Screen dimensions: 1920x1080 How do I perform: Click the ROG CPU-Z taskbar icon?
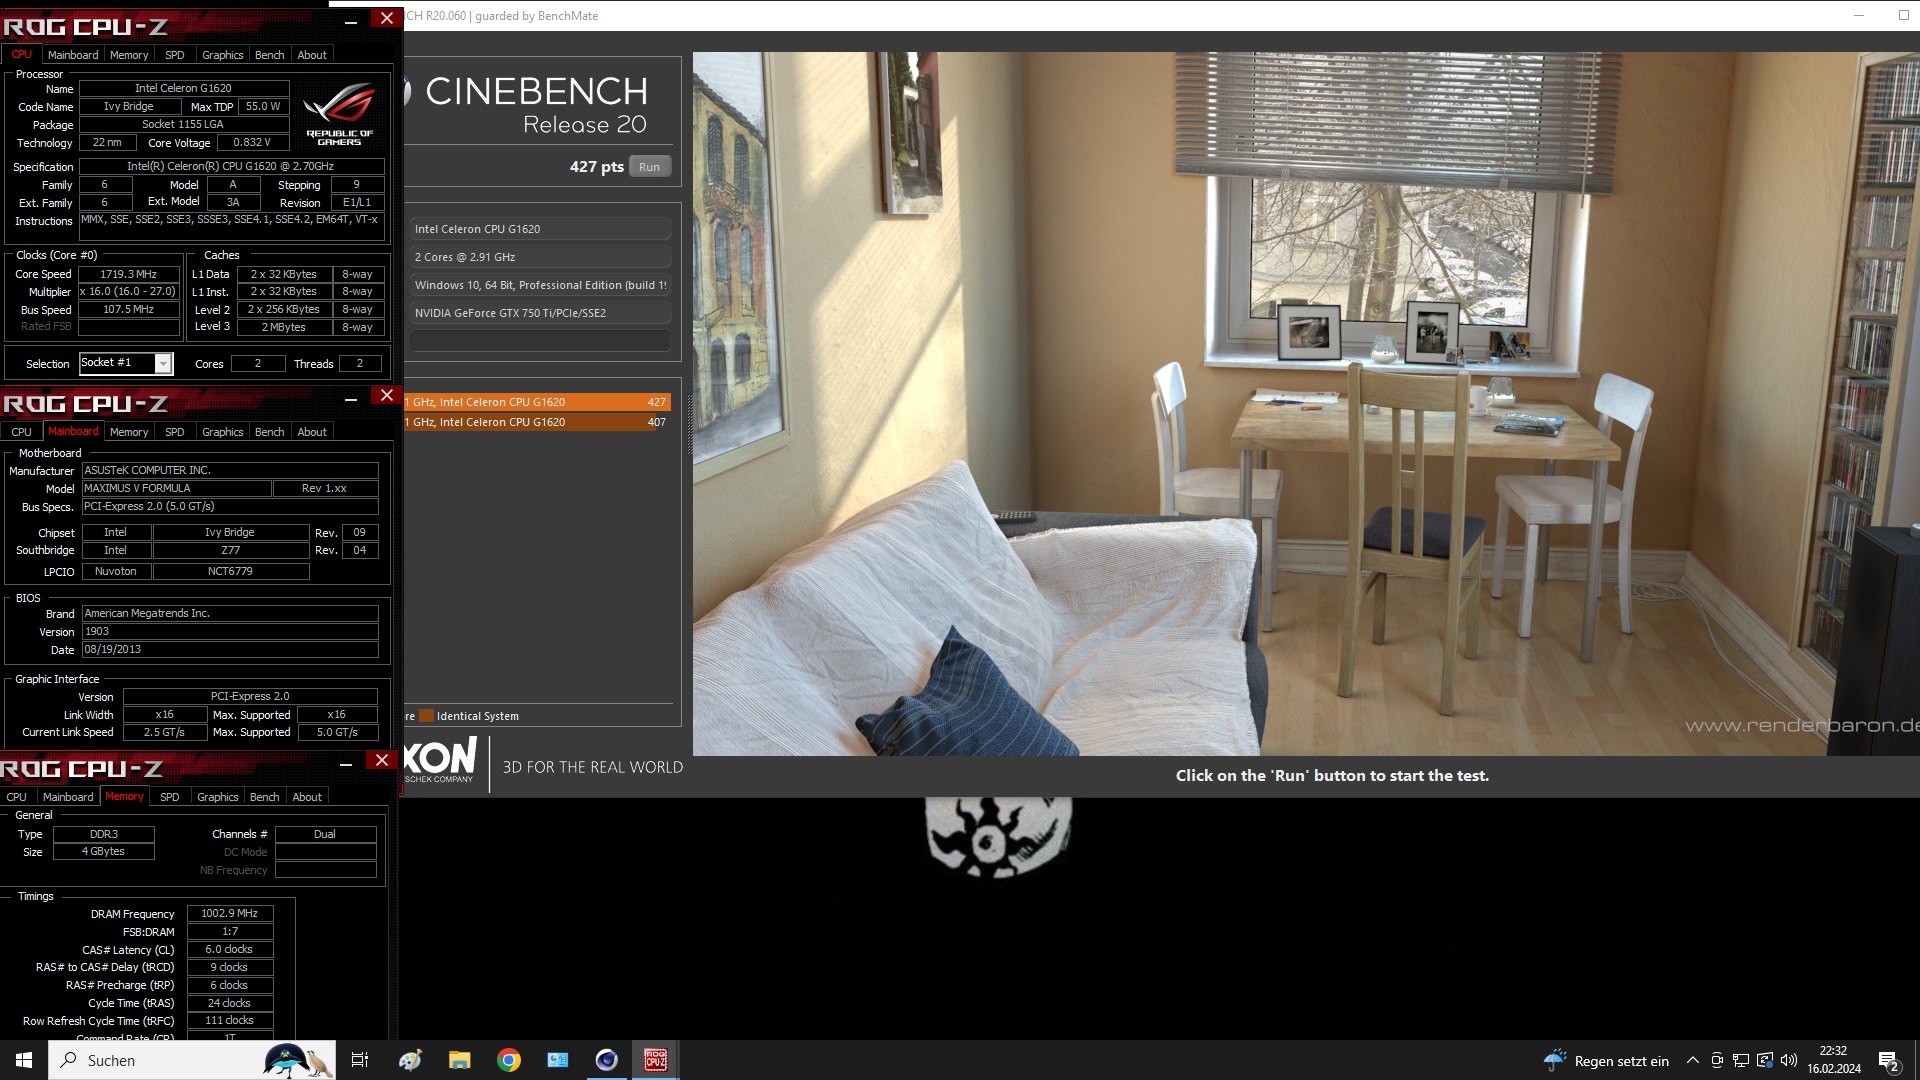pos(656,1060)
